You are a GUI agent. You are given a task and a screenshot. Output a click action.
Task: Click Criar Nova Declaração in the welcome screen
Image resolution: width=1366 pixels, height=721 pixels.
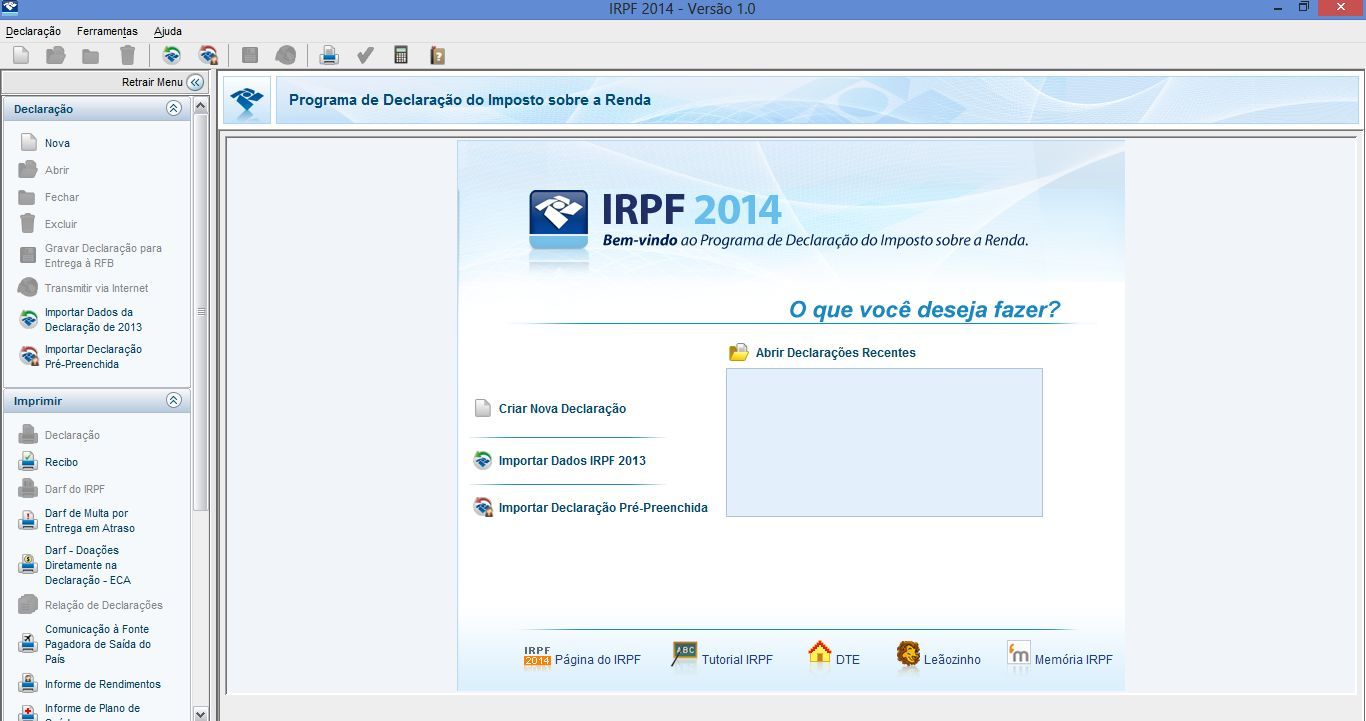550,408
